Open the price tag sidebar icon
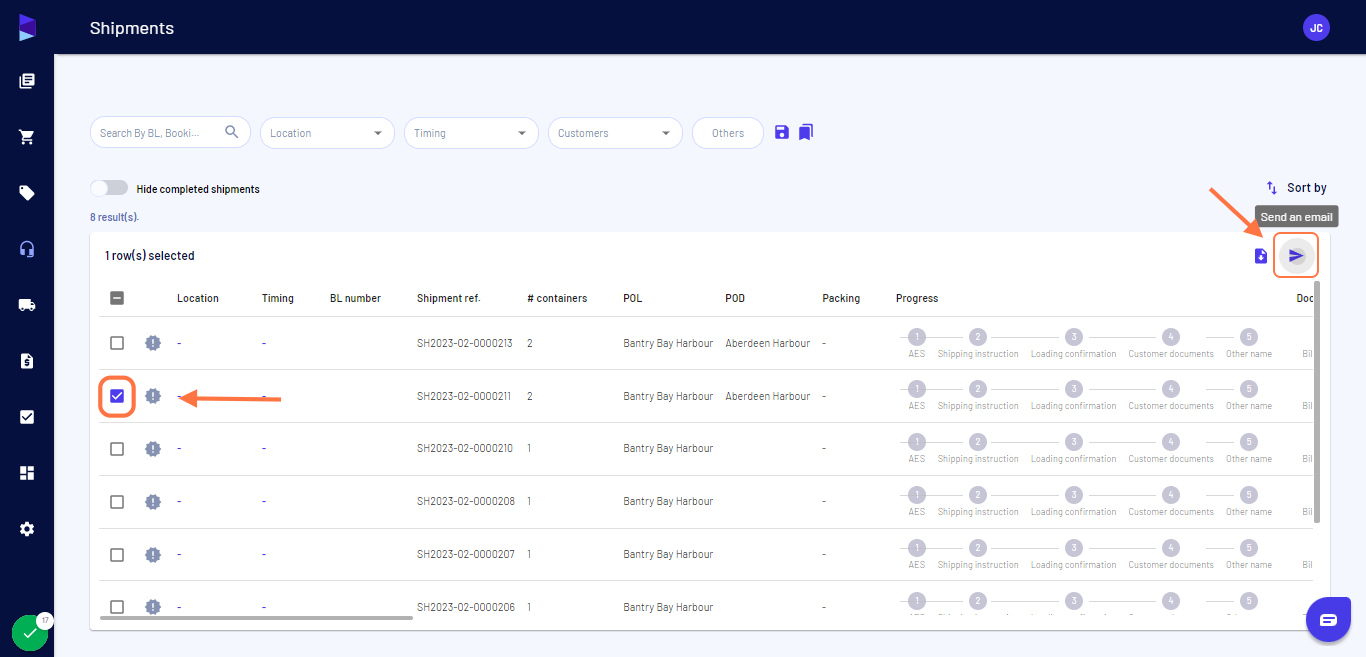The image size is (1366, 657). coord(27,193)
